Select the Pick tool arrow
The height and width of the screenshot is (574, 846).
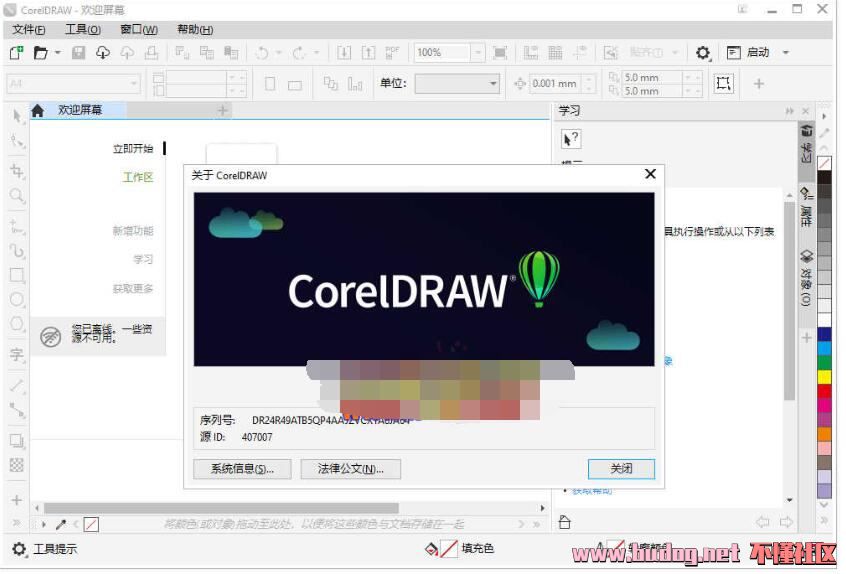click(x=17, y=116)
